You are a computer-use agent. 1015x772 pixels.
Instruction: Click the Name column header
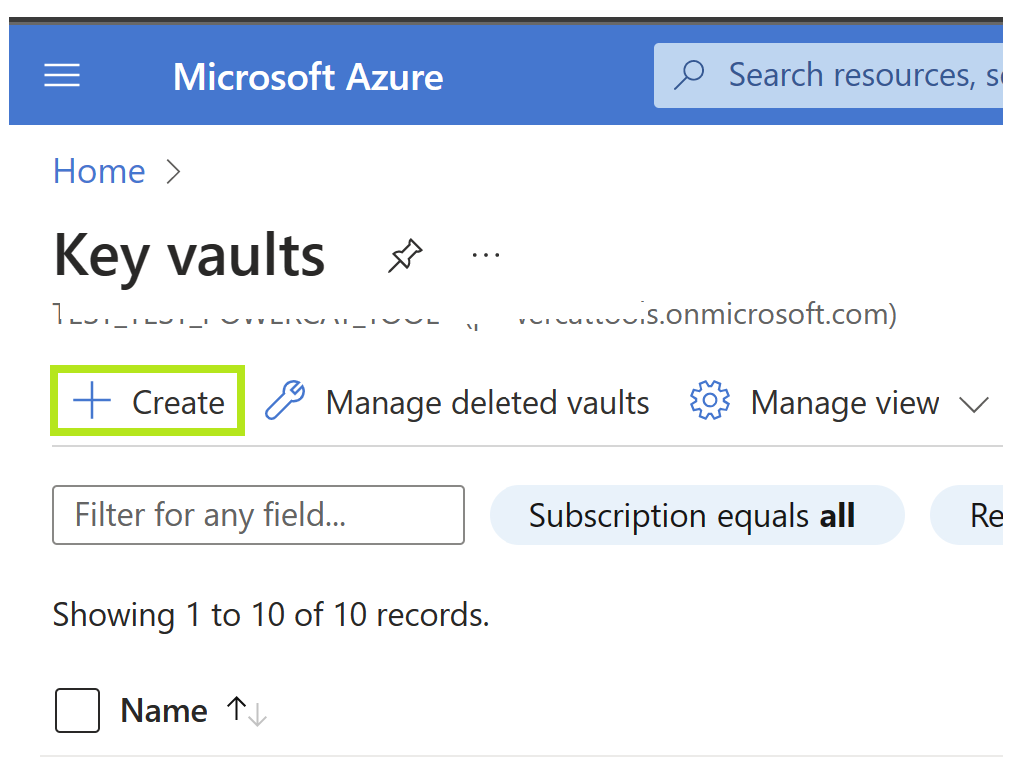point(164,711)
